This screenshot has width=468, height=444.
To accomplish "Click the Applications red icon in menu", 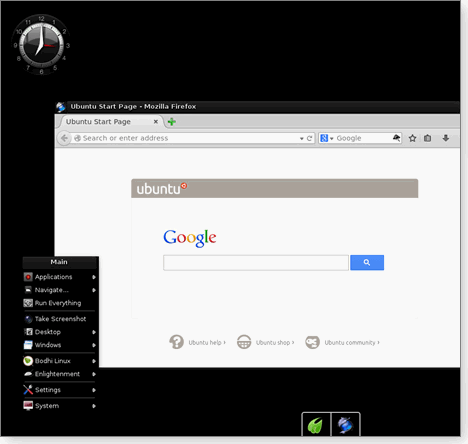I will [x=28, y=277].
